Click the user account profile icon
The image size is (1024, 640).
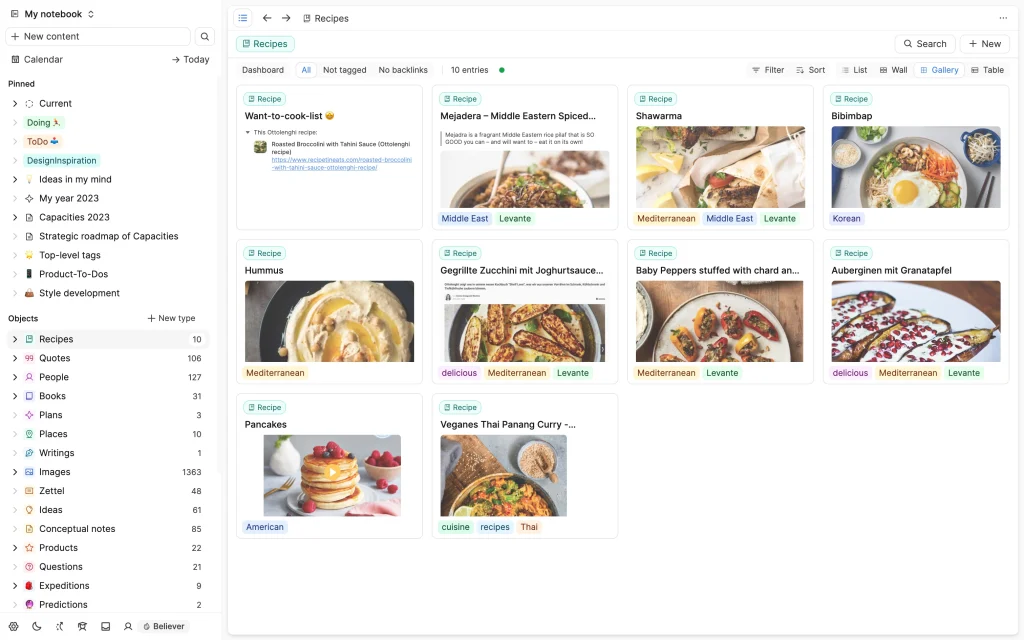[128, 626]
